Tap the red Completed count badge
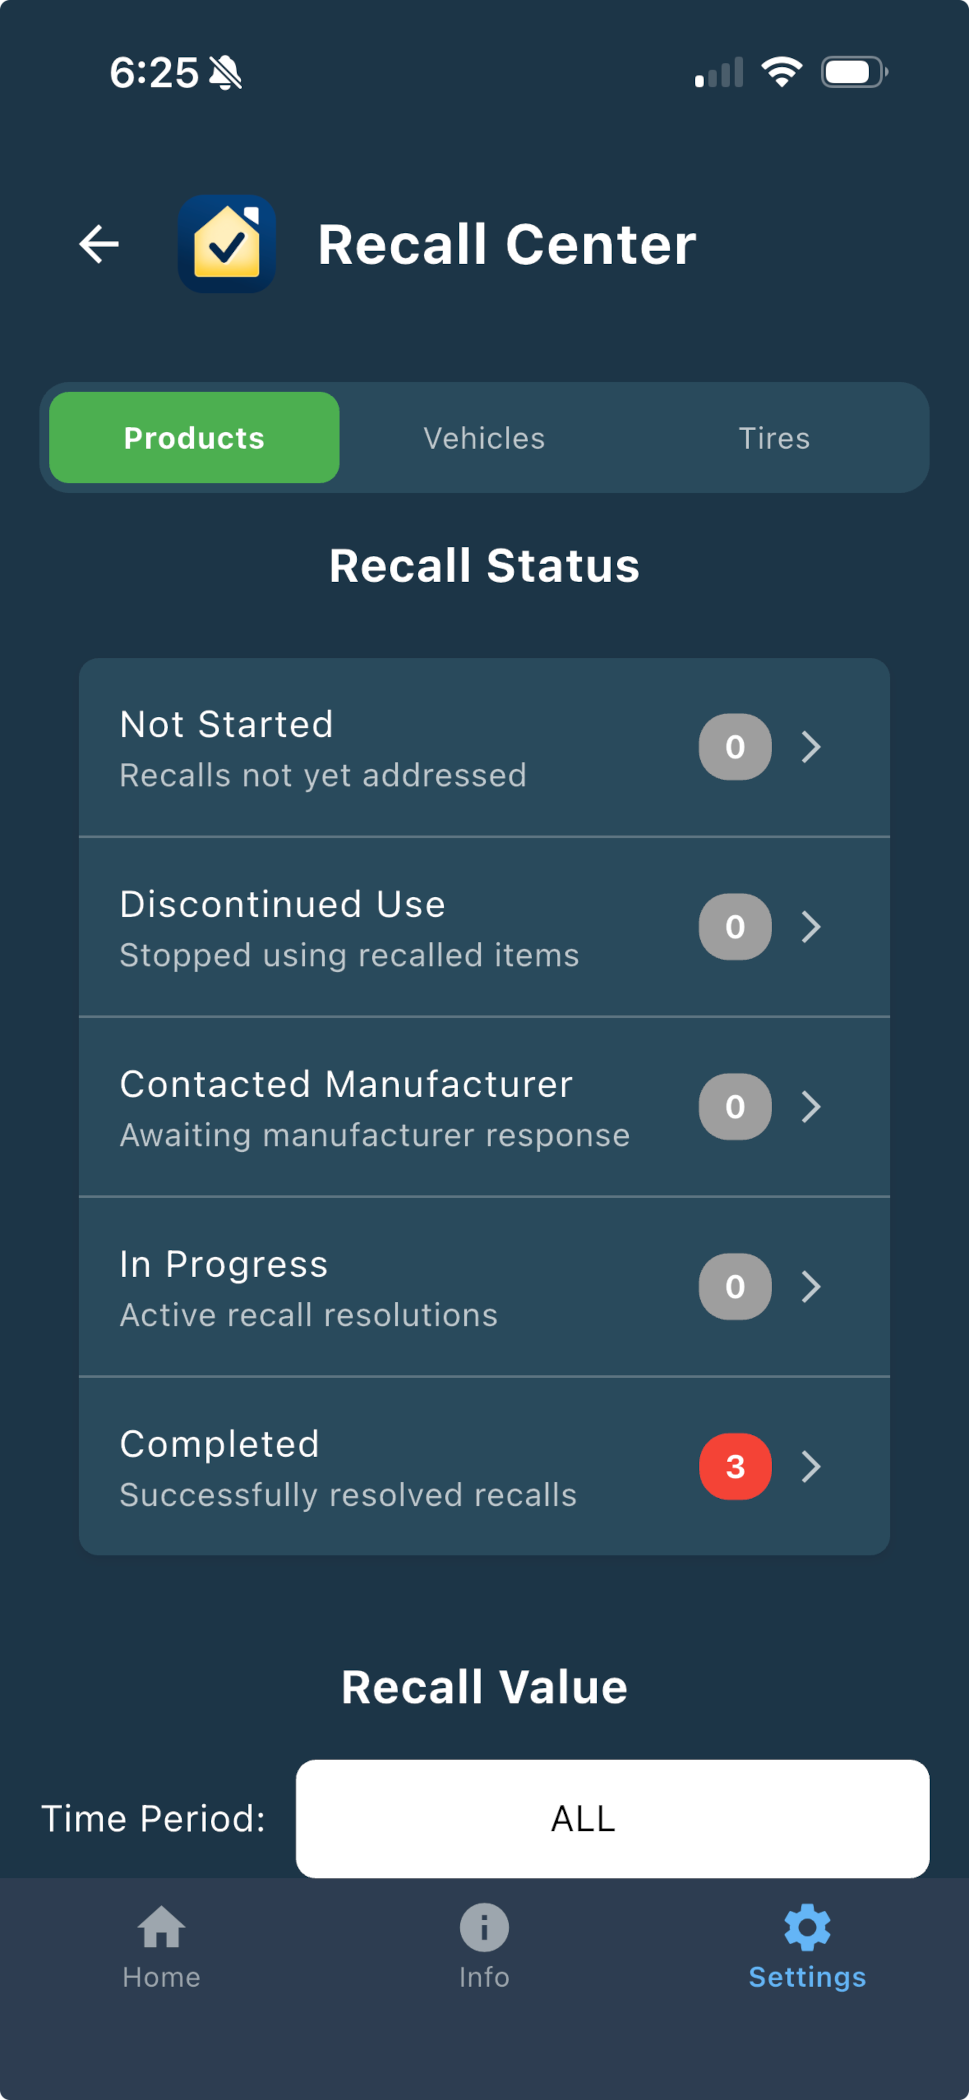The height and width of the screenshot is (2100, 969). (735, 1467)
